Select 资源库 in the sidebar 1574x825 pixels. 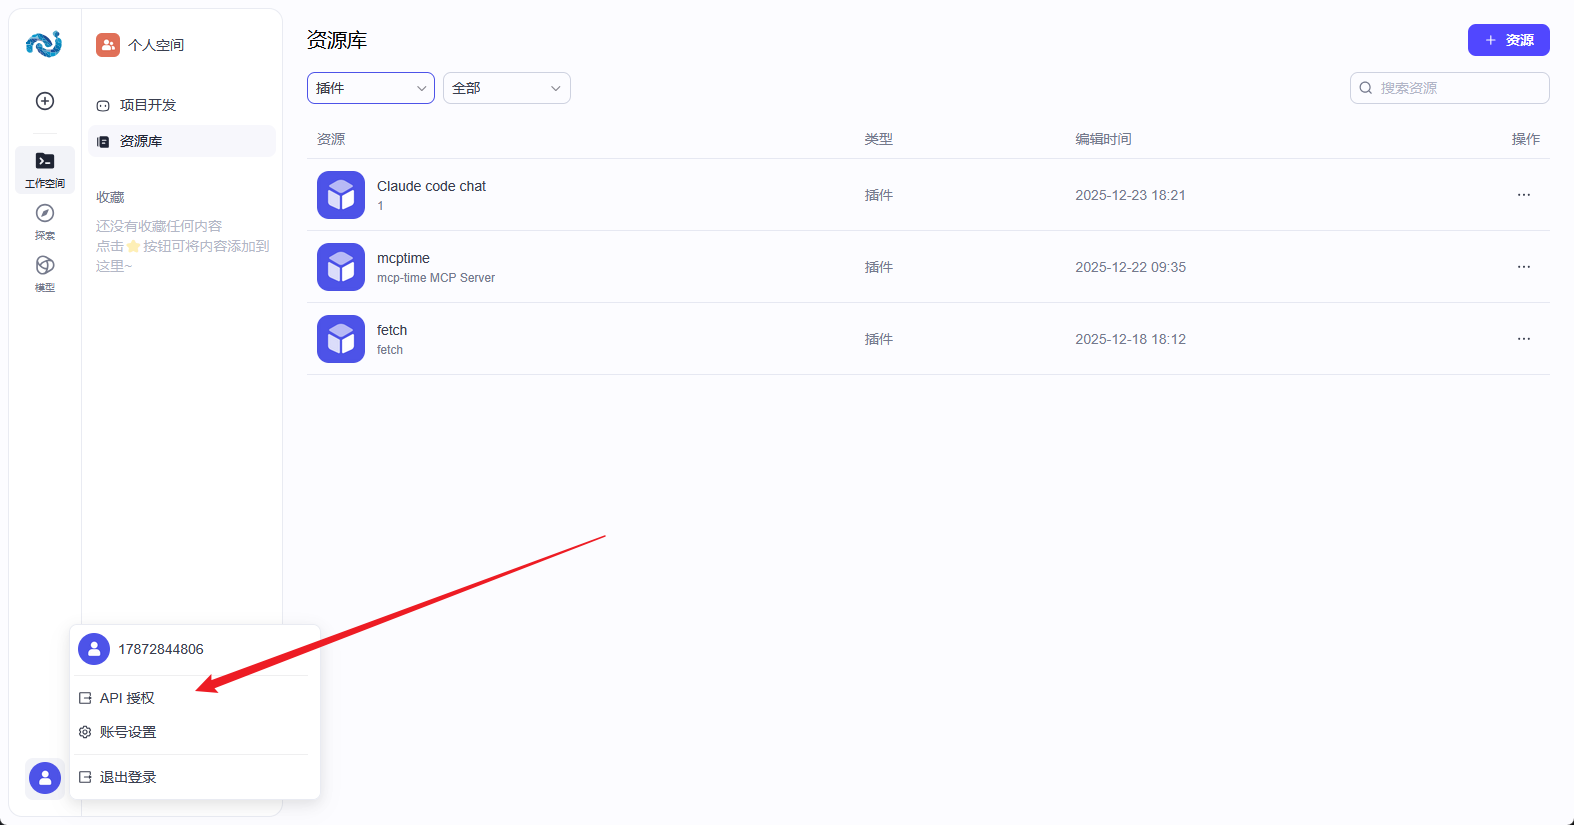[141, 141]
